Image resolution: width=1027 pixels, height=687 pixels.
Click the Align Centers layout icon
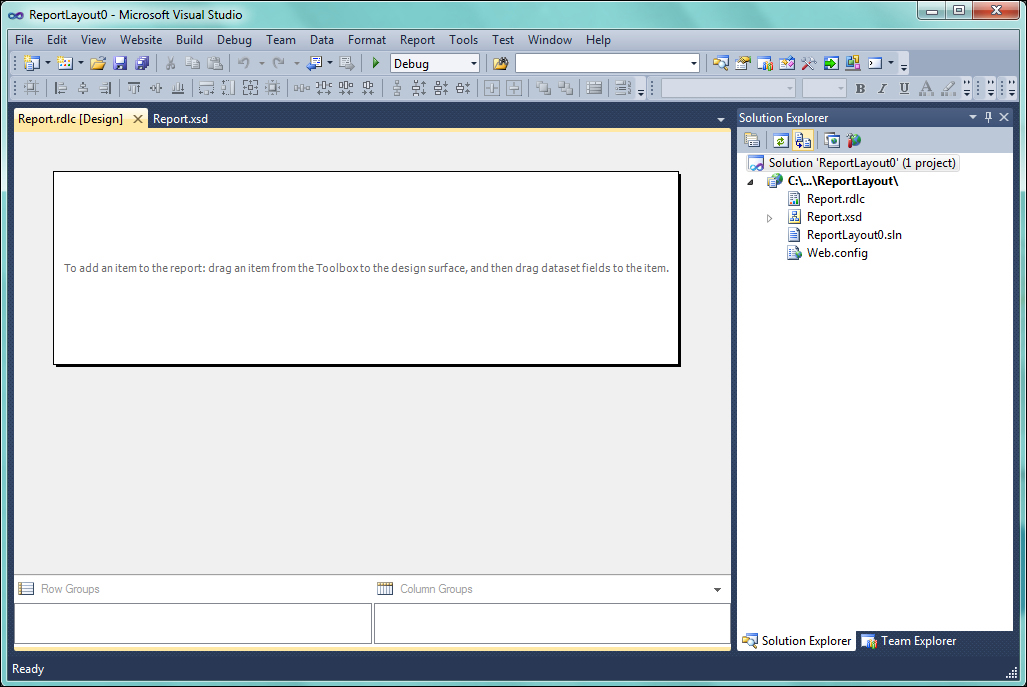(x=83, y=88)
